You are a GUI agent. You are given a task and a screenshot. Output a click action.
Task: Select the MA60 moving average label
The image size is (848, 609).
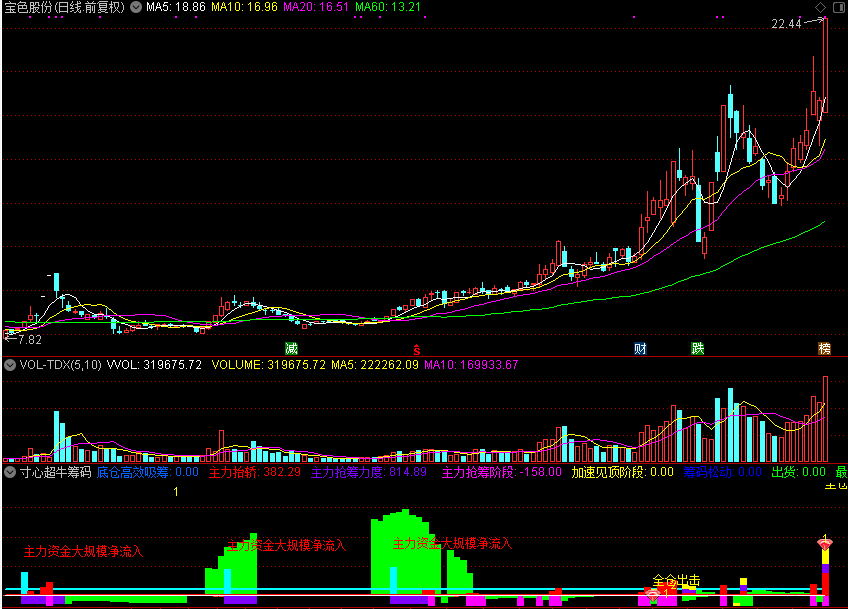388,7
